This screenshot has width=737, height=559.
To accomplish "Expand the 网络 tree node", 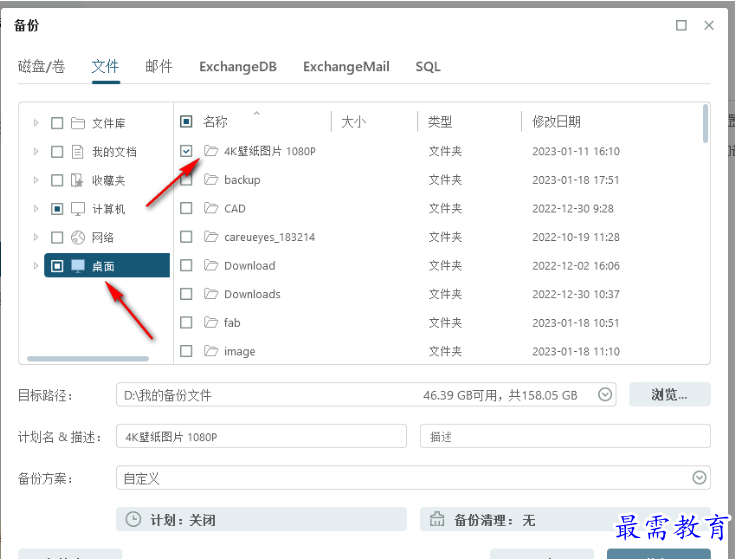I will [x=36, y=237].
